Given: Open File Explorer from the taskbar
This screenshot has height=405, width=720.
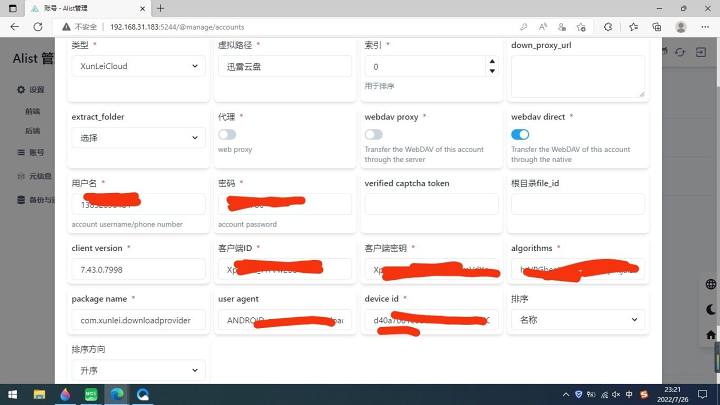Looking at the screenshot, I should tap(39, 394).
